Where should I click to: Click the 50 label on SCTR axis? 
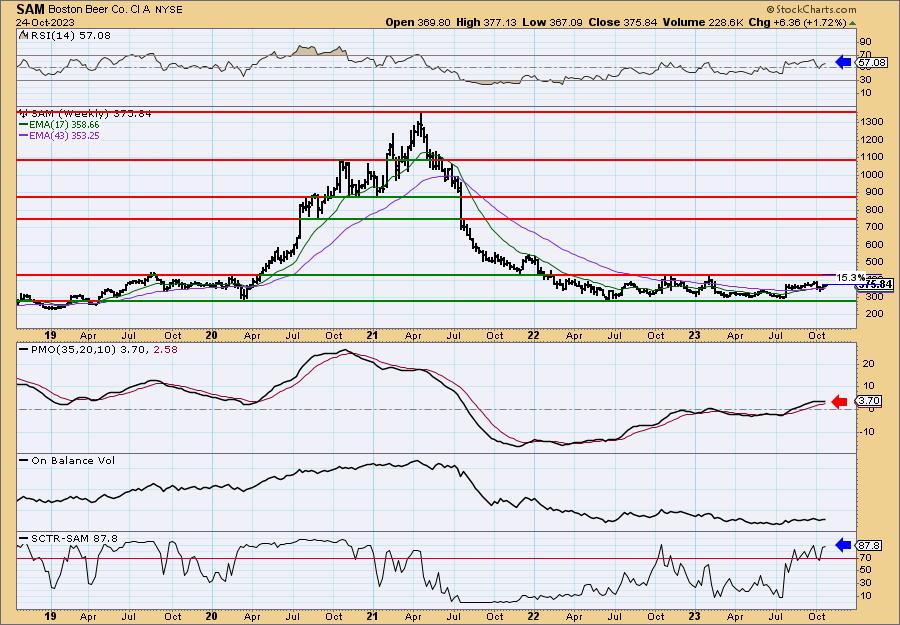[865, 570]
